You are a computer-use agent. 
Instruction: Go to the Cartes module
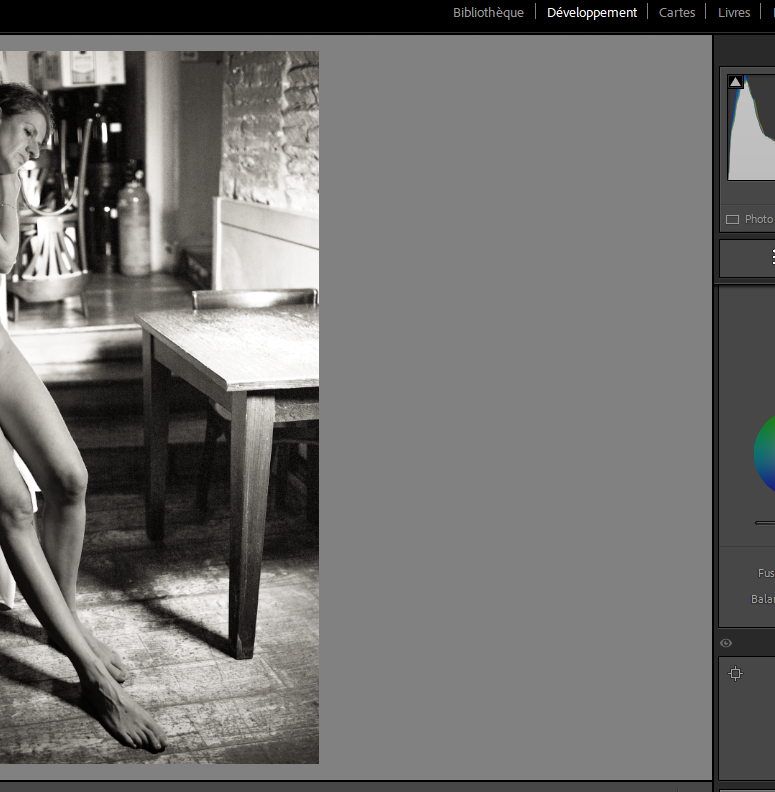tap(677, 13)
